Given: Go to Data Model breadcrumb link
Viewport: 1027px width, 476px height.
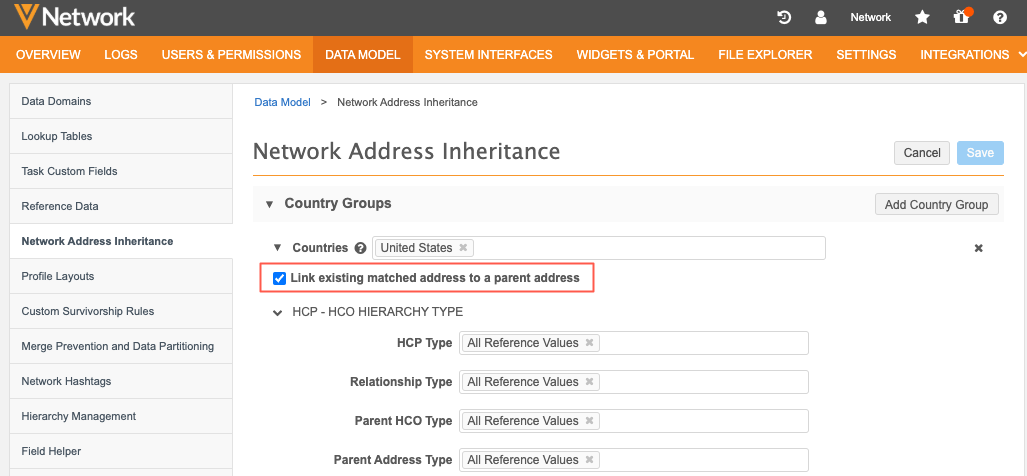Looking at the screenshot, I should coord(282,102).
